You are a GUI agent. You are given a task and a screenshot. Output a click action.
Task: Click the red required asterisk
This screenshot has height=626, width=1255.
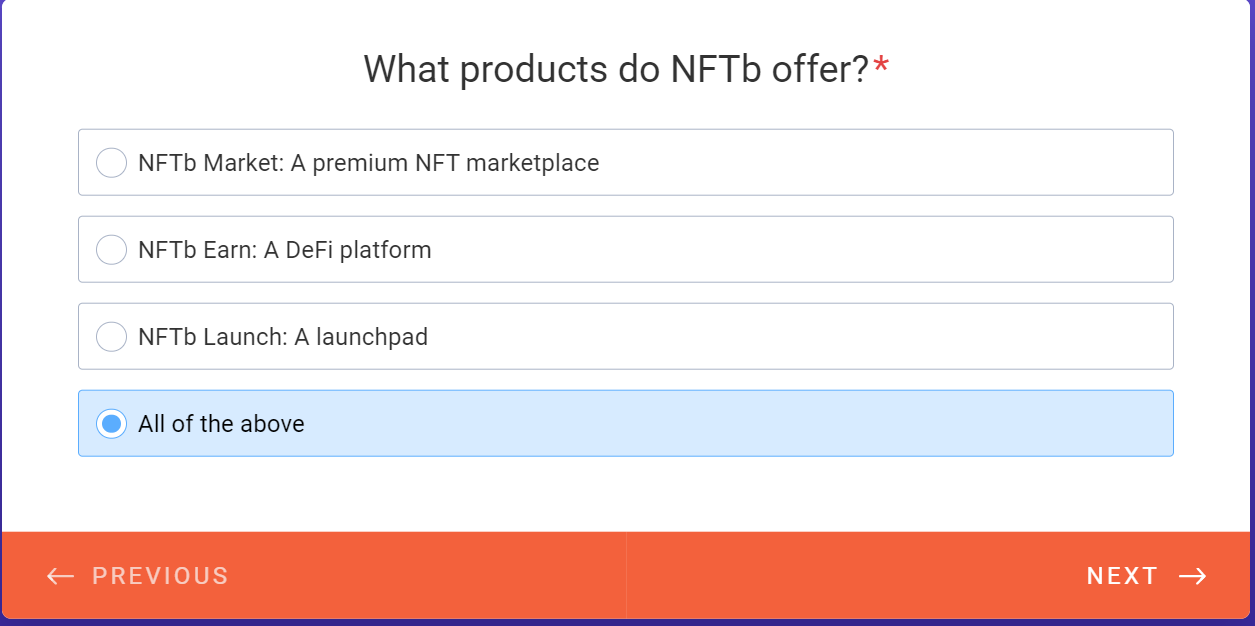(881, 68)
